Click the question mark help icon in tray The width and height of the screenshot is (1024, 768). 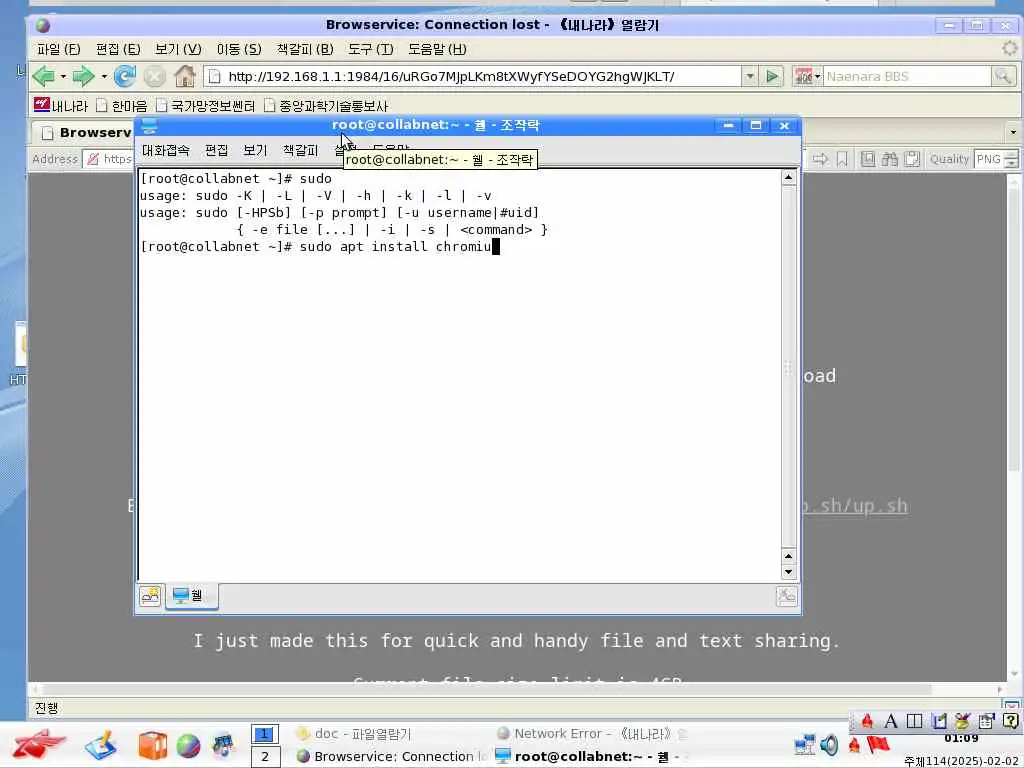(1010, 721)
